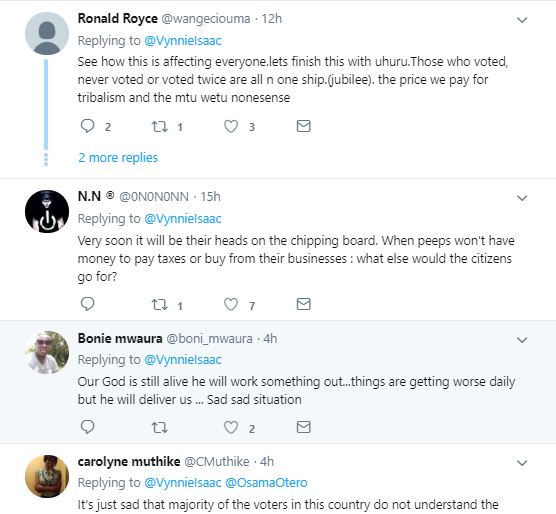This screenshot has height=514, width=556.
Task: Retweet Ronald Royce's tweet
Action: pos(160,126)
